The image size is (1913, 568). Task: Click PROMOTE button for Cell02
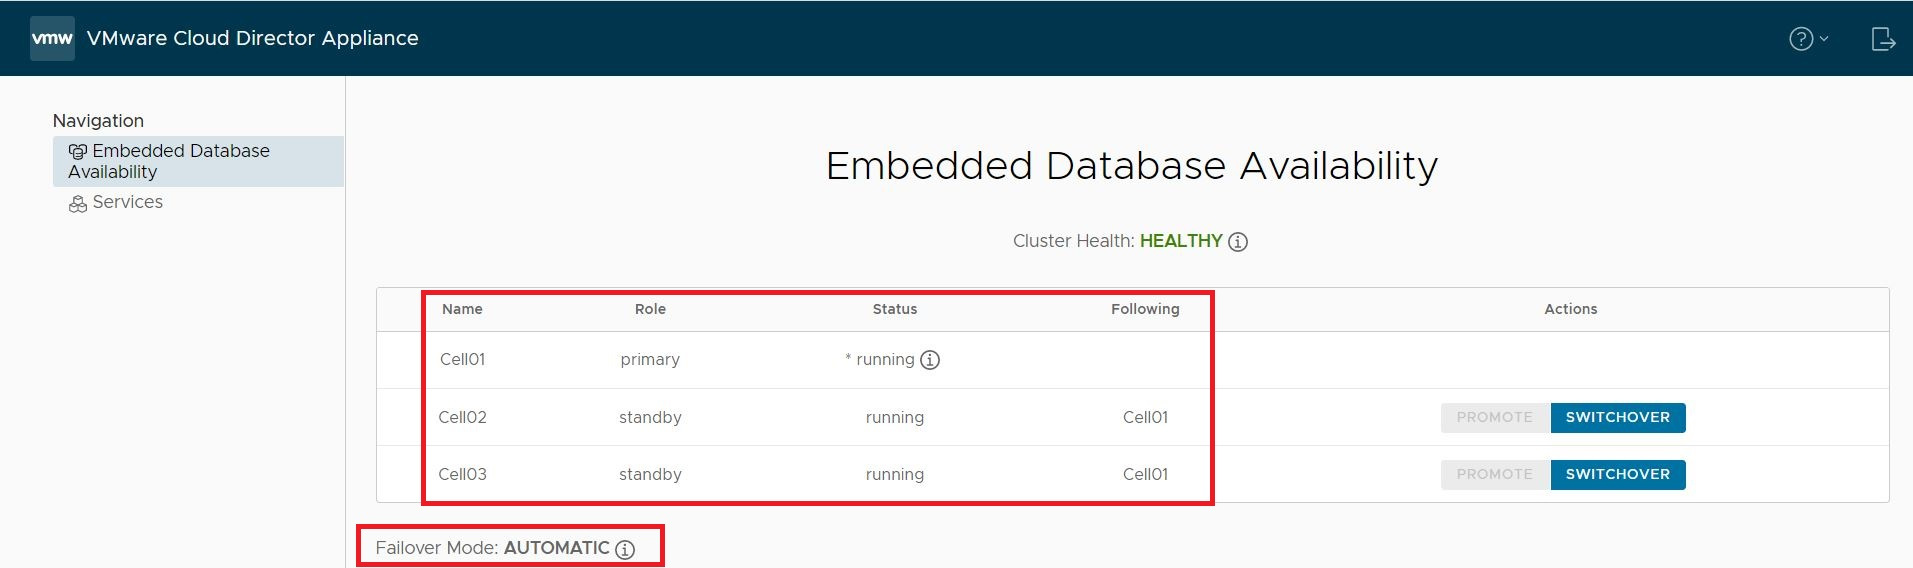pyautogui.click(x=1495, y=418)
